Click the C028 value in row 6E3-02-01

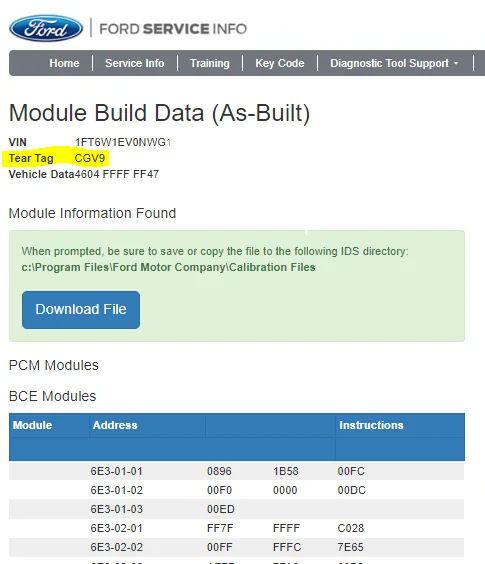click(351, 528)
